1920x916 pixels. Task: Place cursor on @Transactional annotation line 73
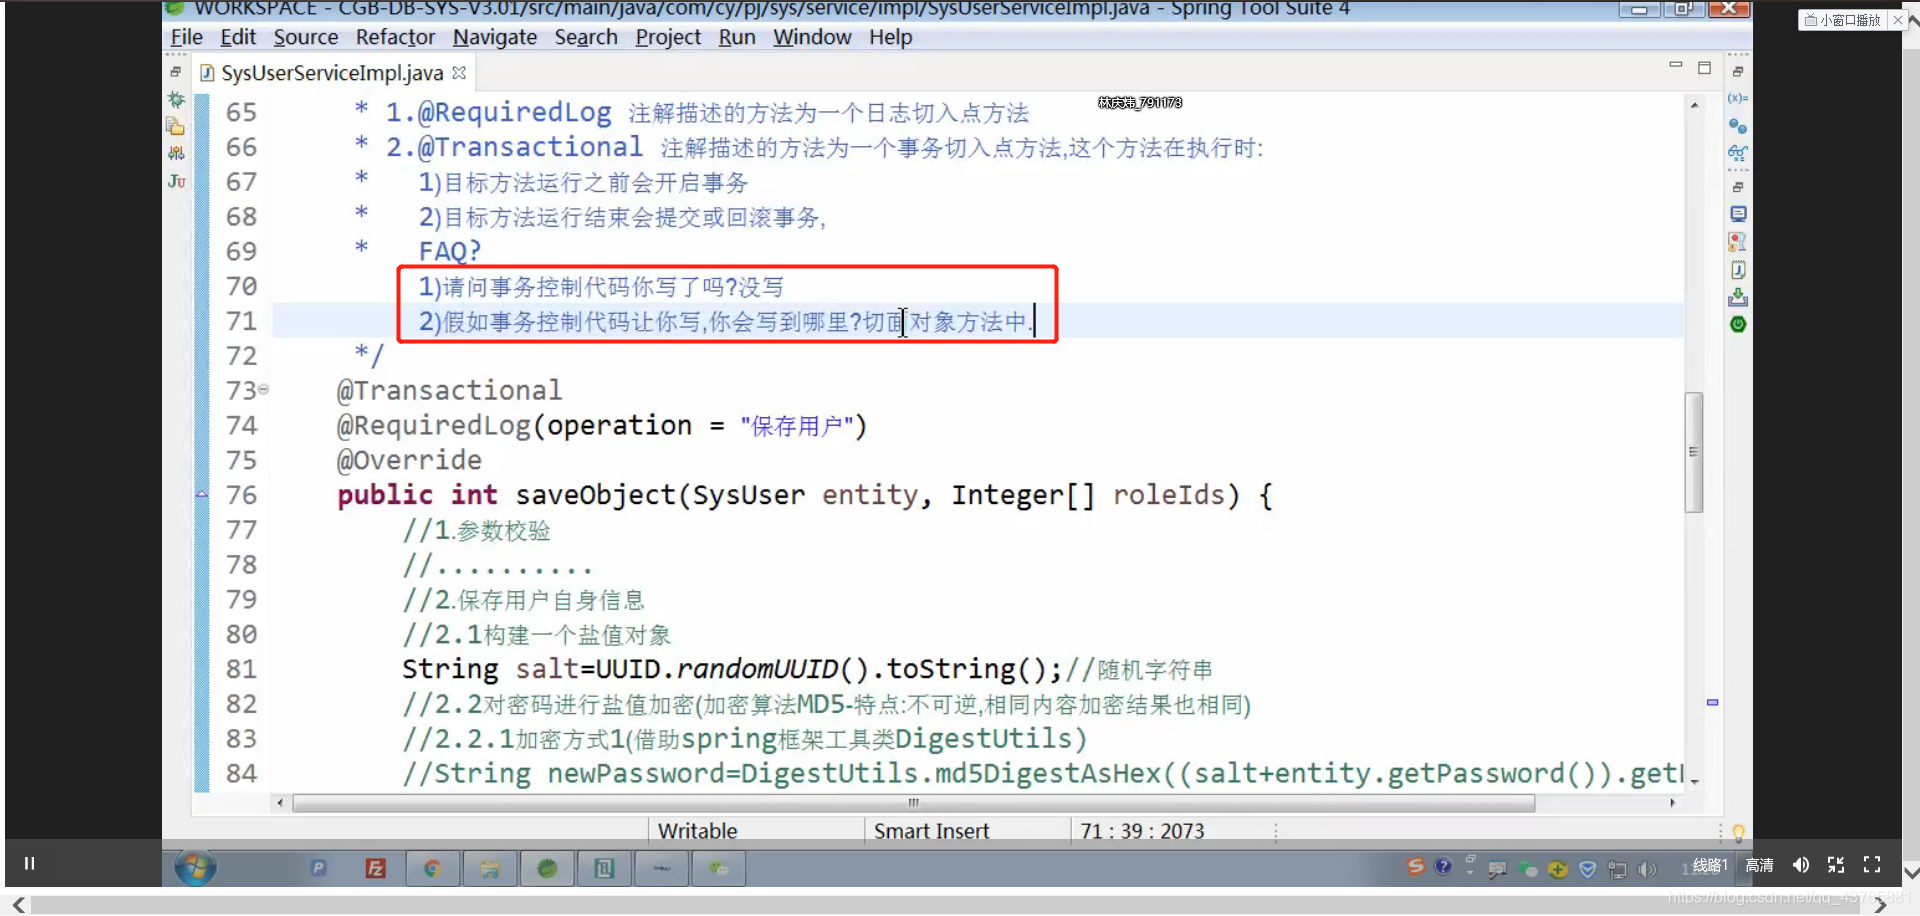(449, 390)
